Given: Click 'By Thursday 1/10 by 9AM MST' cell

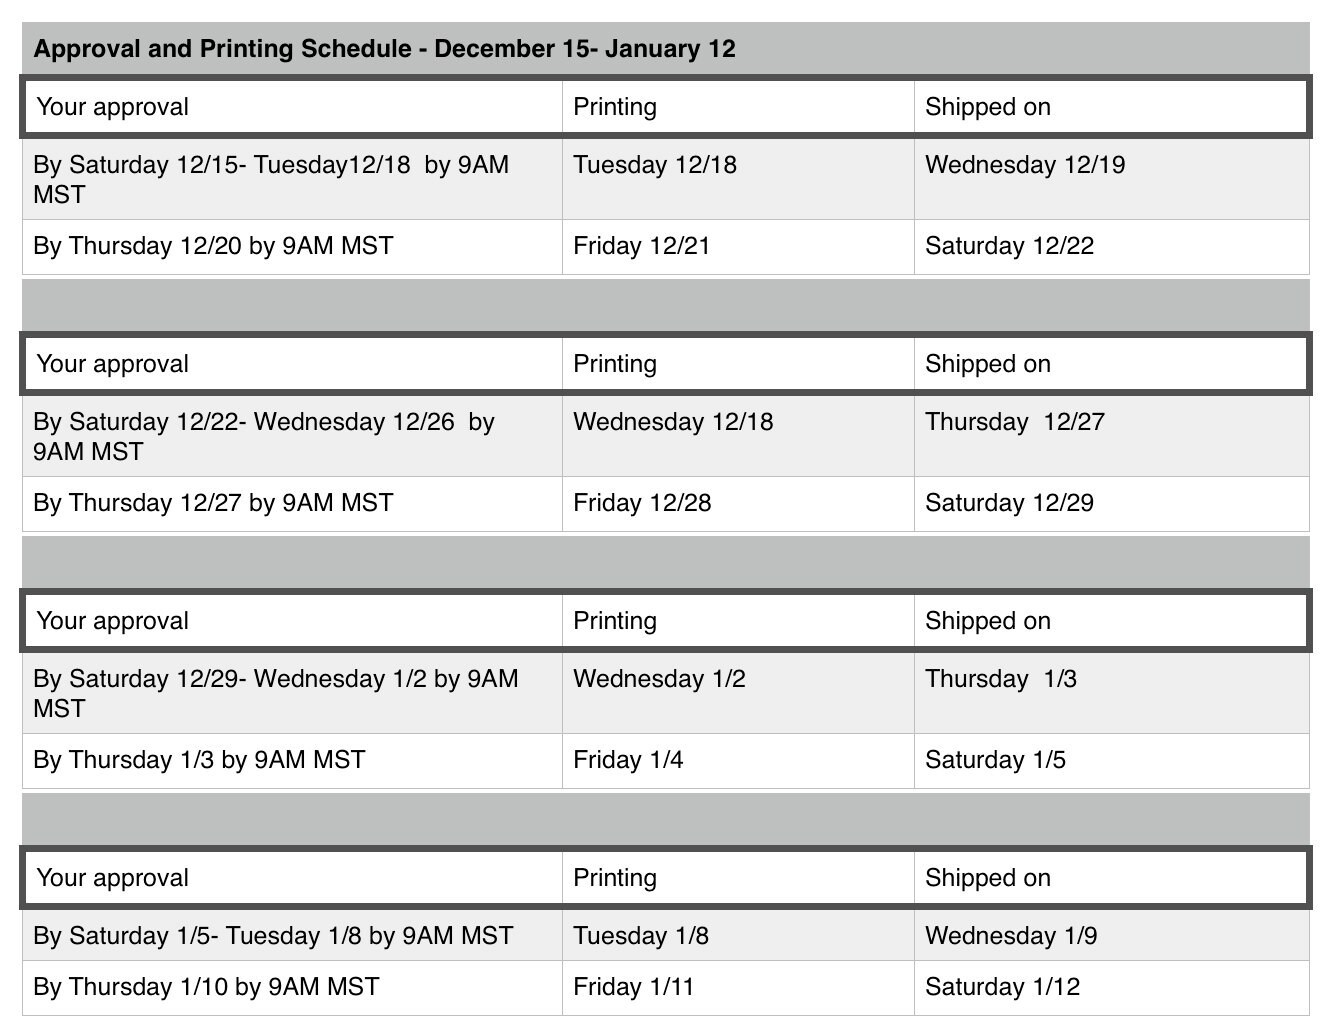Looking at the screenshot, I should point(293,987).
